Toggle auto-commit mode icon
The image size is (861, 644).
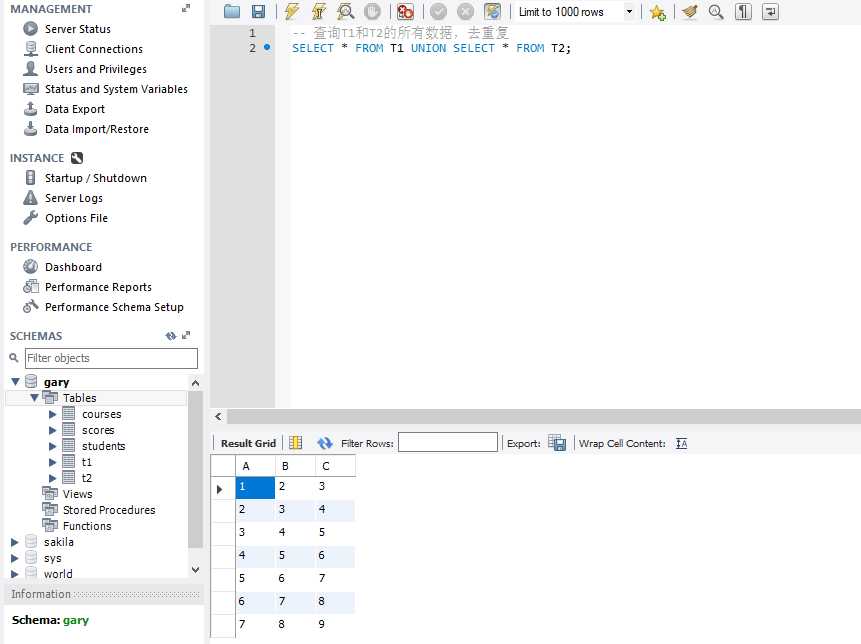(493, 12)
